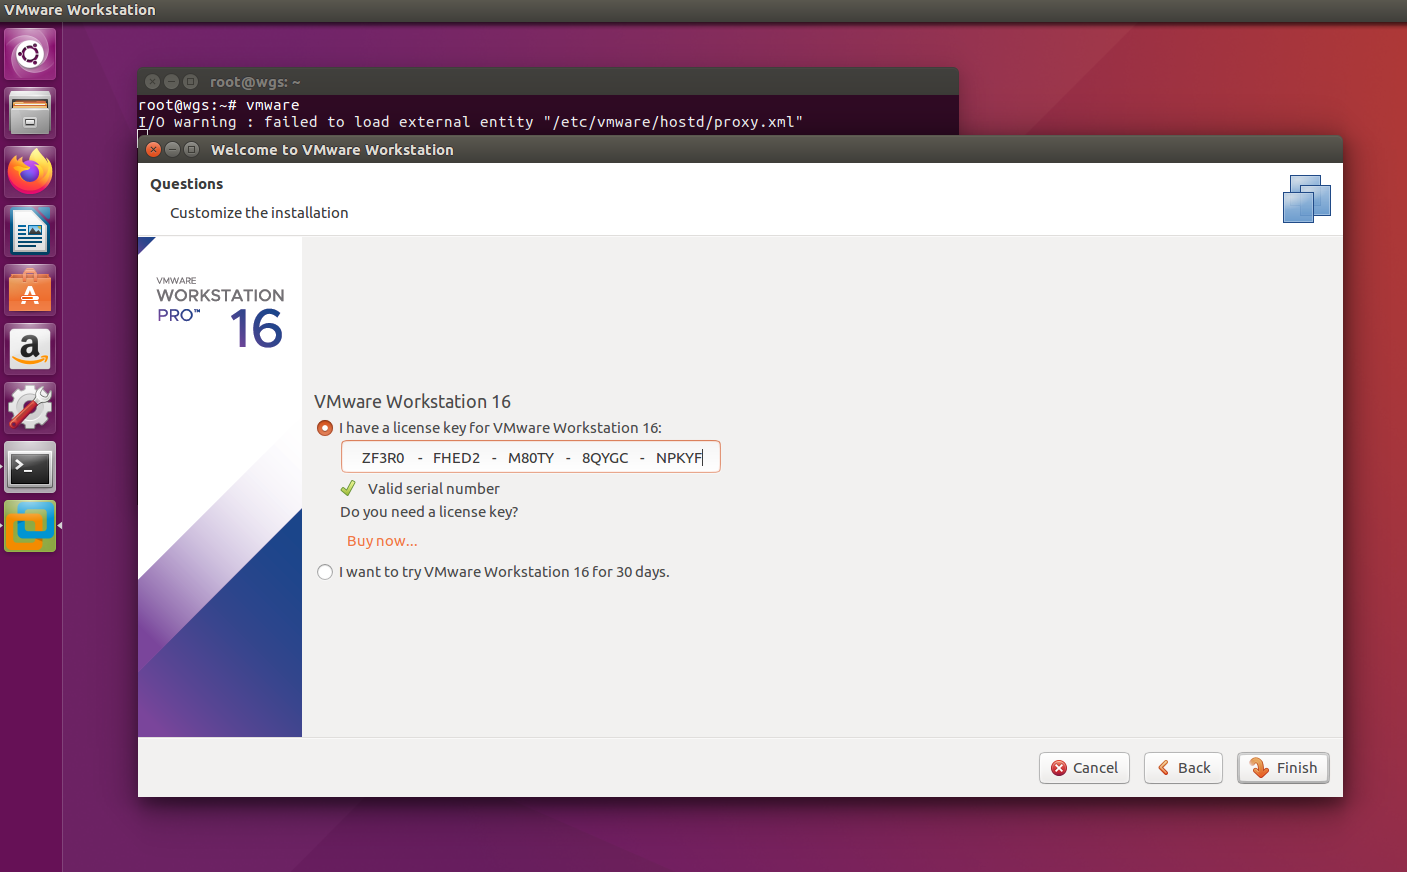Select 'I have a license key' option
The height and width of the screenshot is (872, 1407).
pos(325,428)
